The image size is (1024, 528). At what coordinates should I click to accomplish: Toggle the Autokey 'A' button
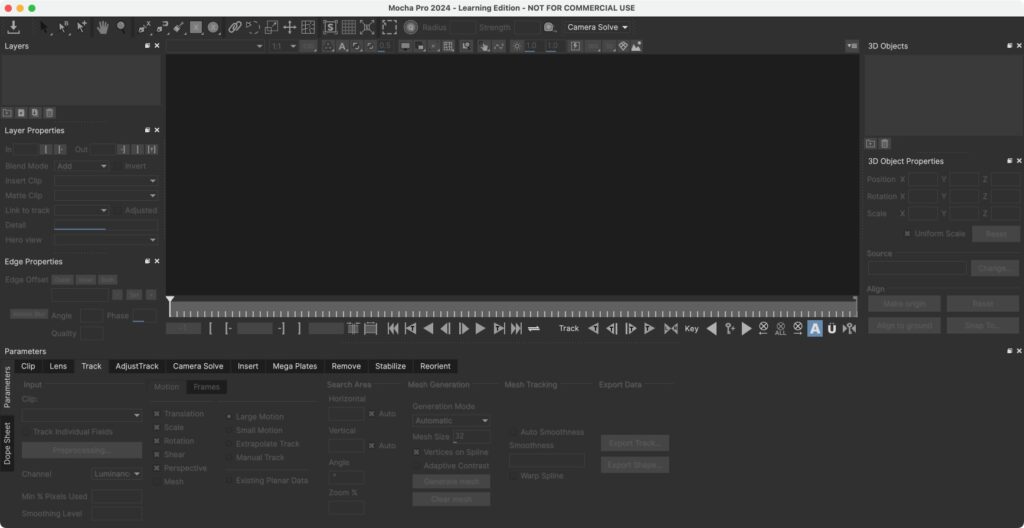tap(815, 329)
